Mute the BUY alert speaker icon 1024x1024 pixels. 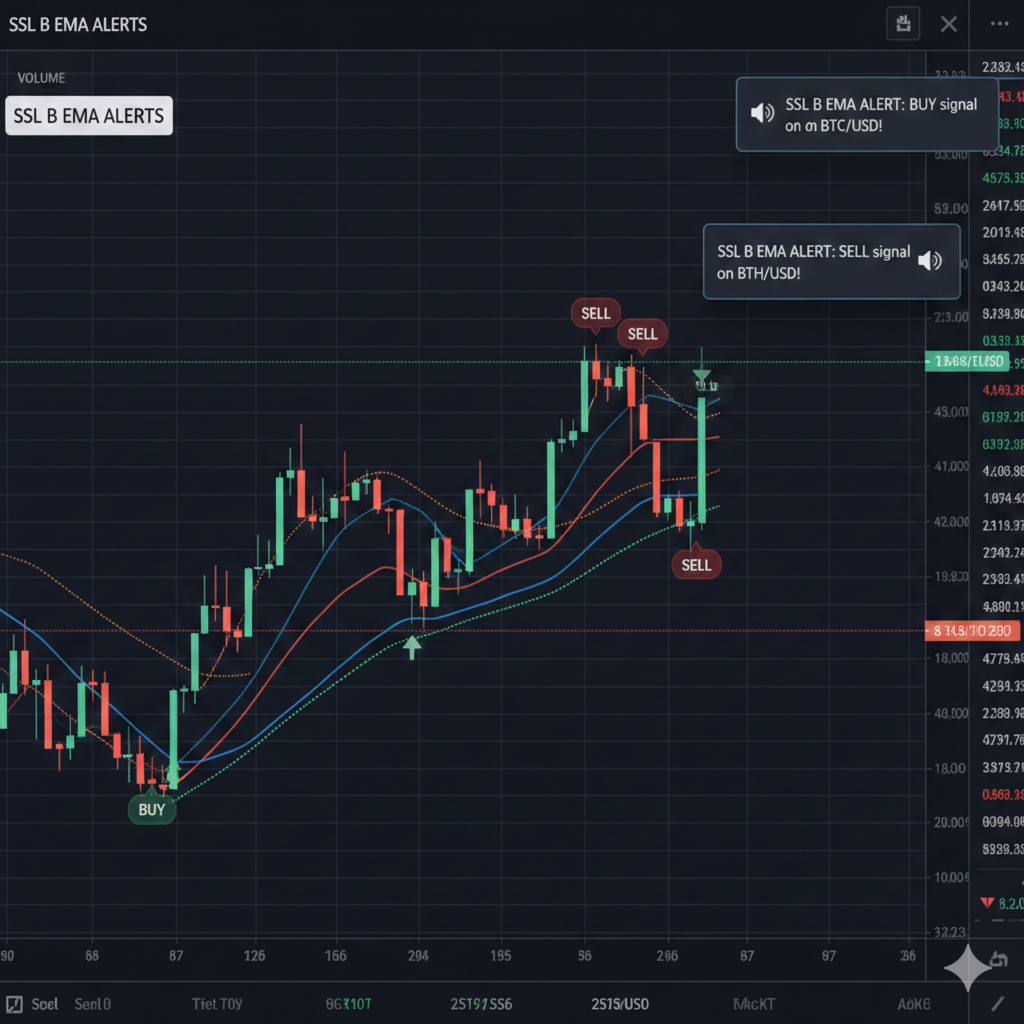point(762,113)
